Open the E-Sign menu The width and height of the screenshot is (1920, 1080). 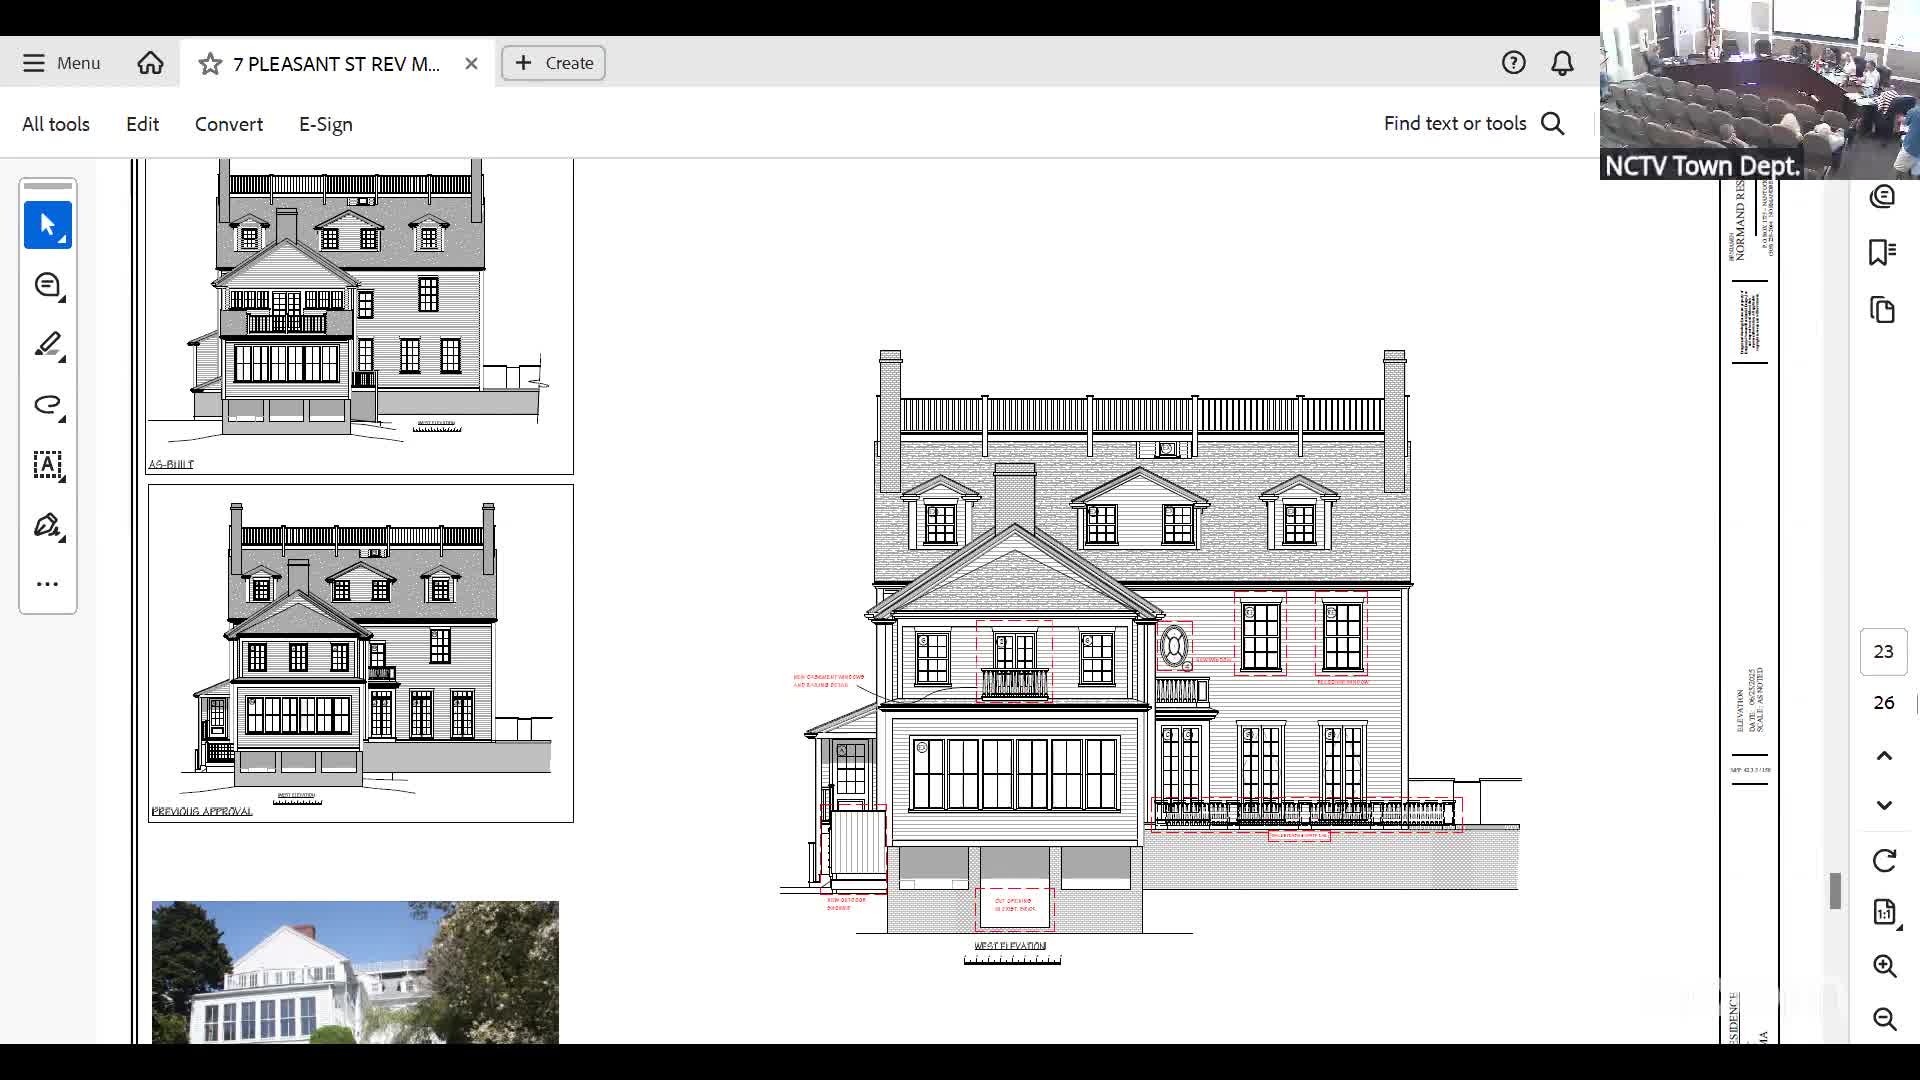coord(326,124)
